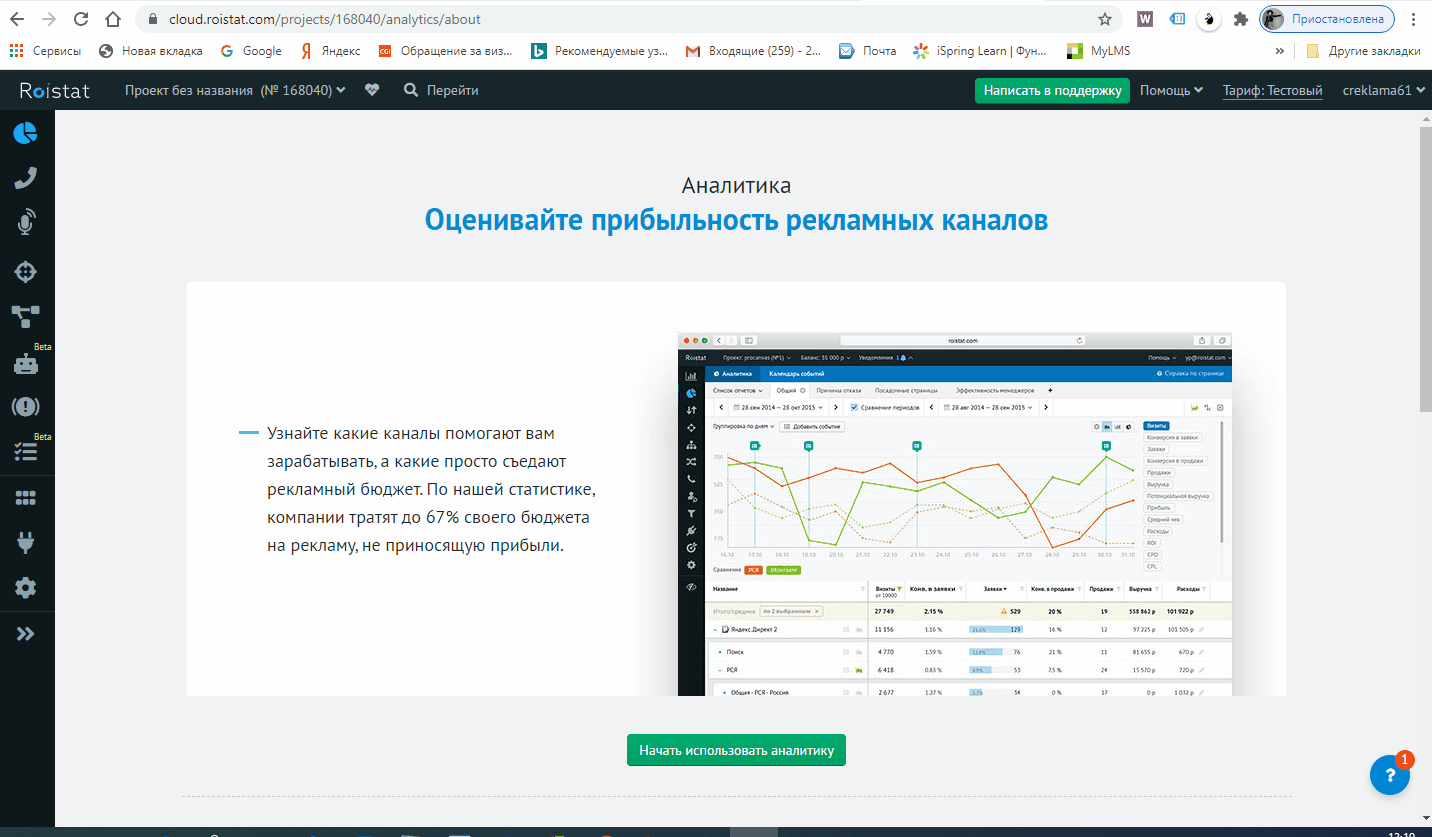Viewport: 1432px width, 837px height.
Task: Open the alert exclamation icon in sidebar
Action: pyautogui.click(x=26, y=406)
